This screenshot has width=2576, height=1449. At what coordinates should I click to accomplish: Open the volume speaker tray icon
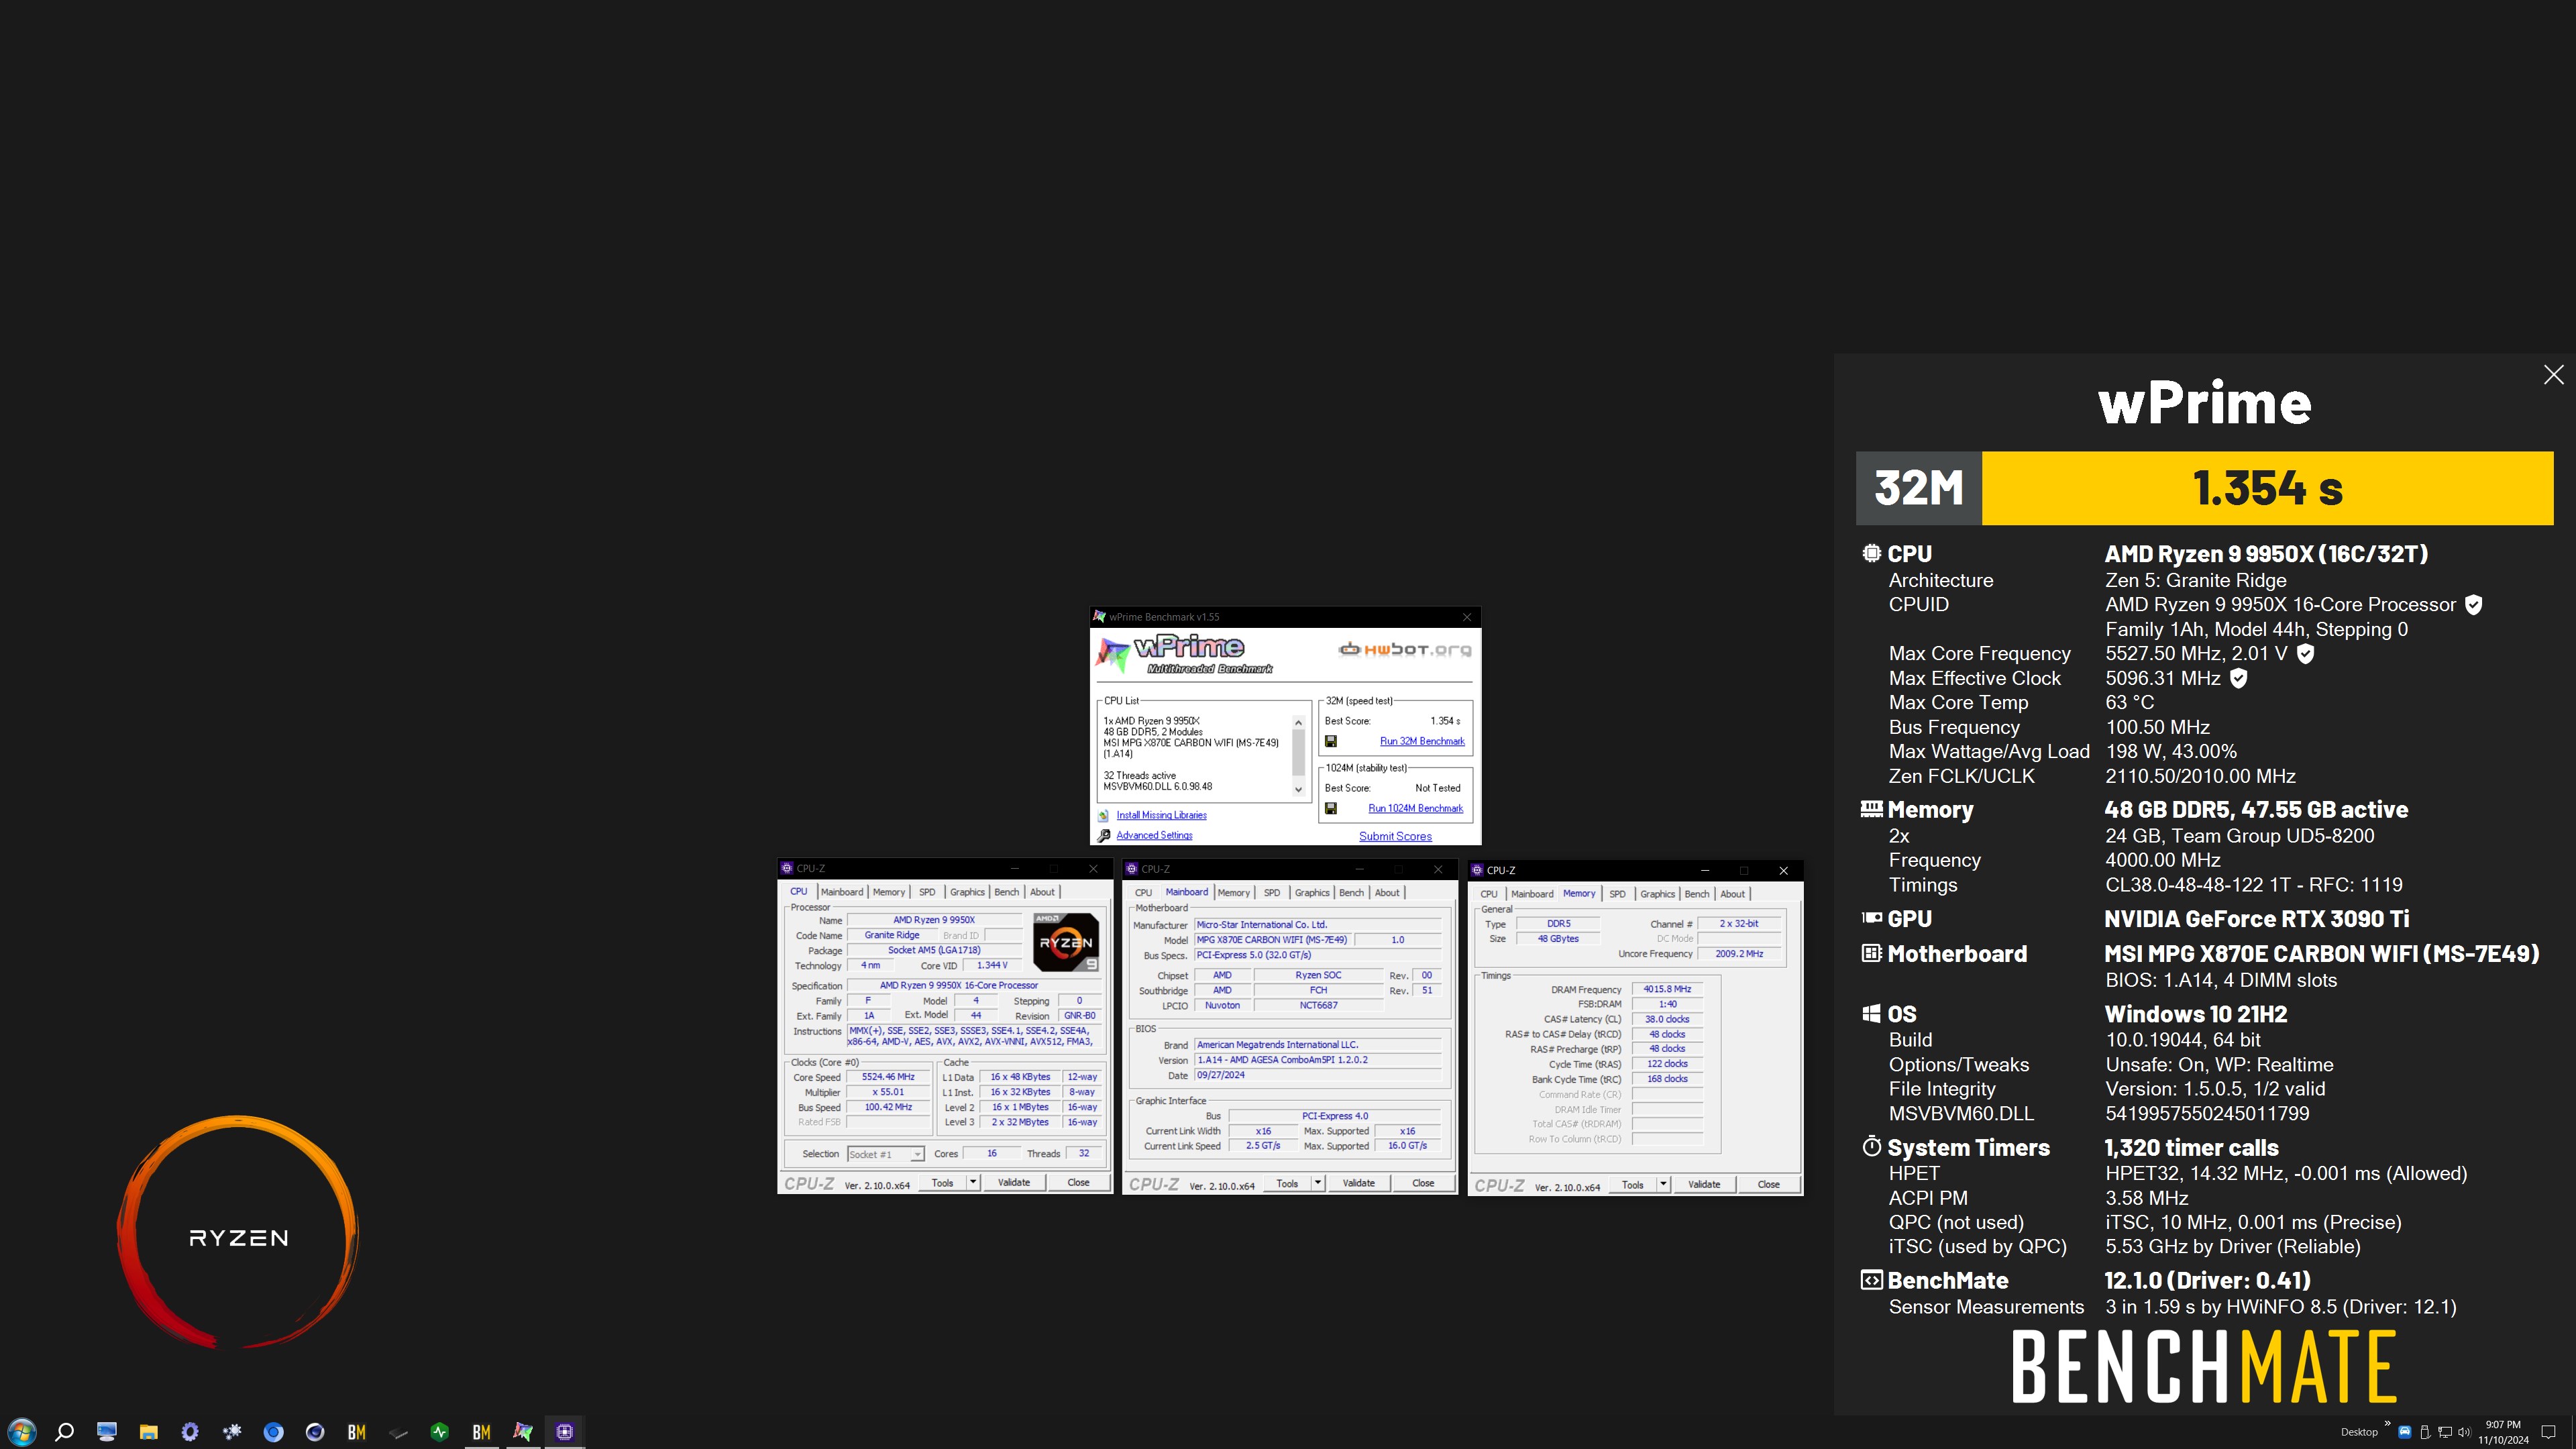click(x=2464, y=1431)
